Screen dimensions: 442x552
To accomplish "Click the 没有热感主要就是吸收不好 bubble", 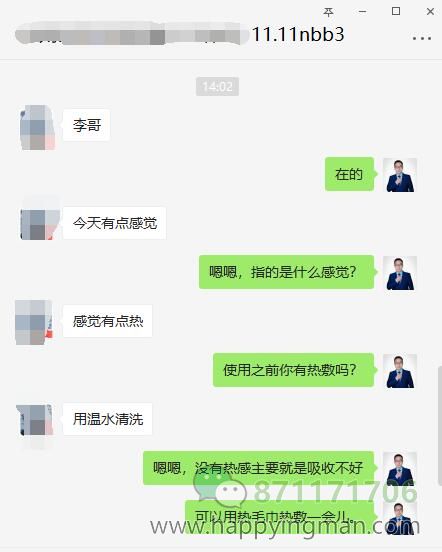I will tap(258, 468).
